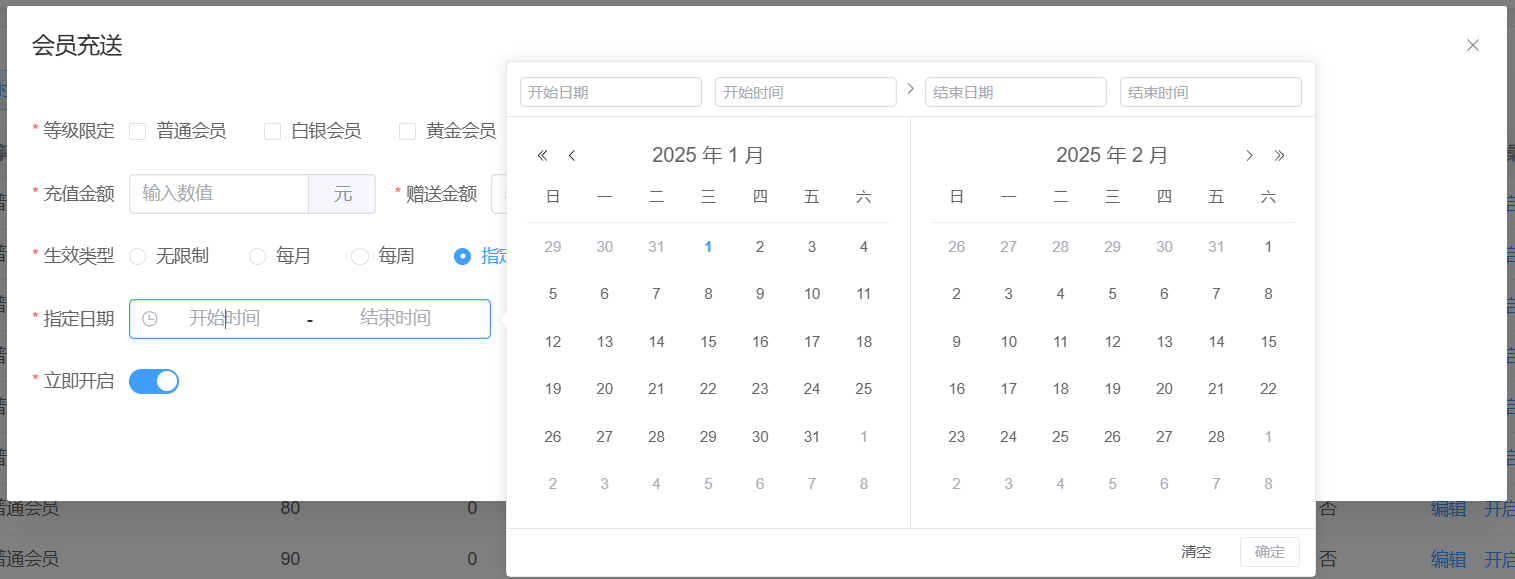Click the 结束时间 field in picker header
This screenshot has width=1515, height=579.
tap(1211, 92)
